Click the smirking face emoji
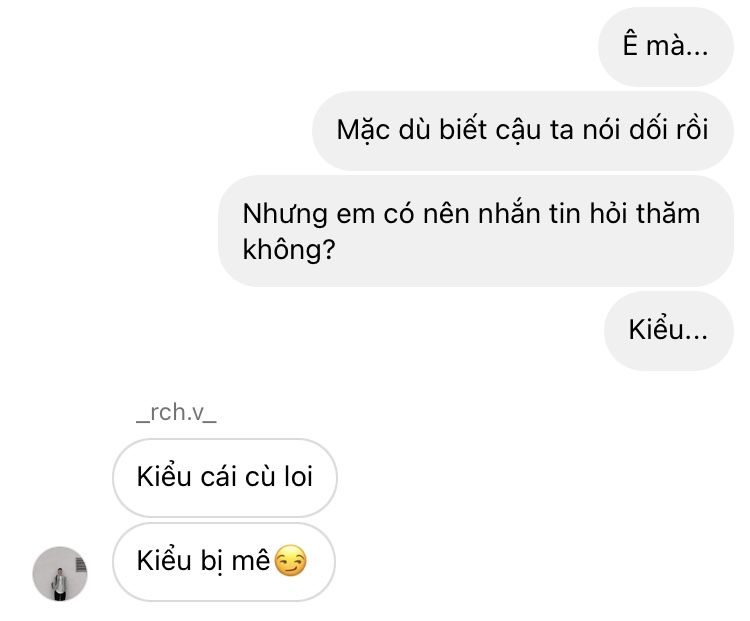The image size is (750, 621). point(291,560)
